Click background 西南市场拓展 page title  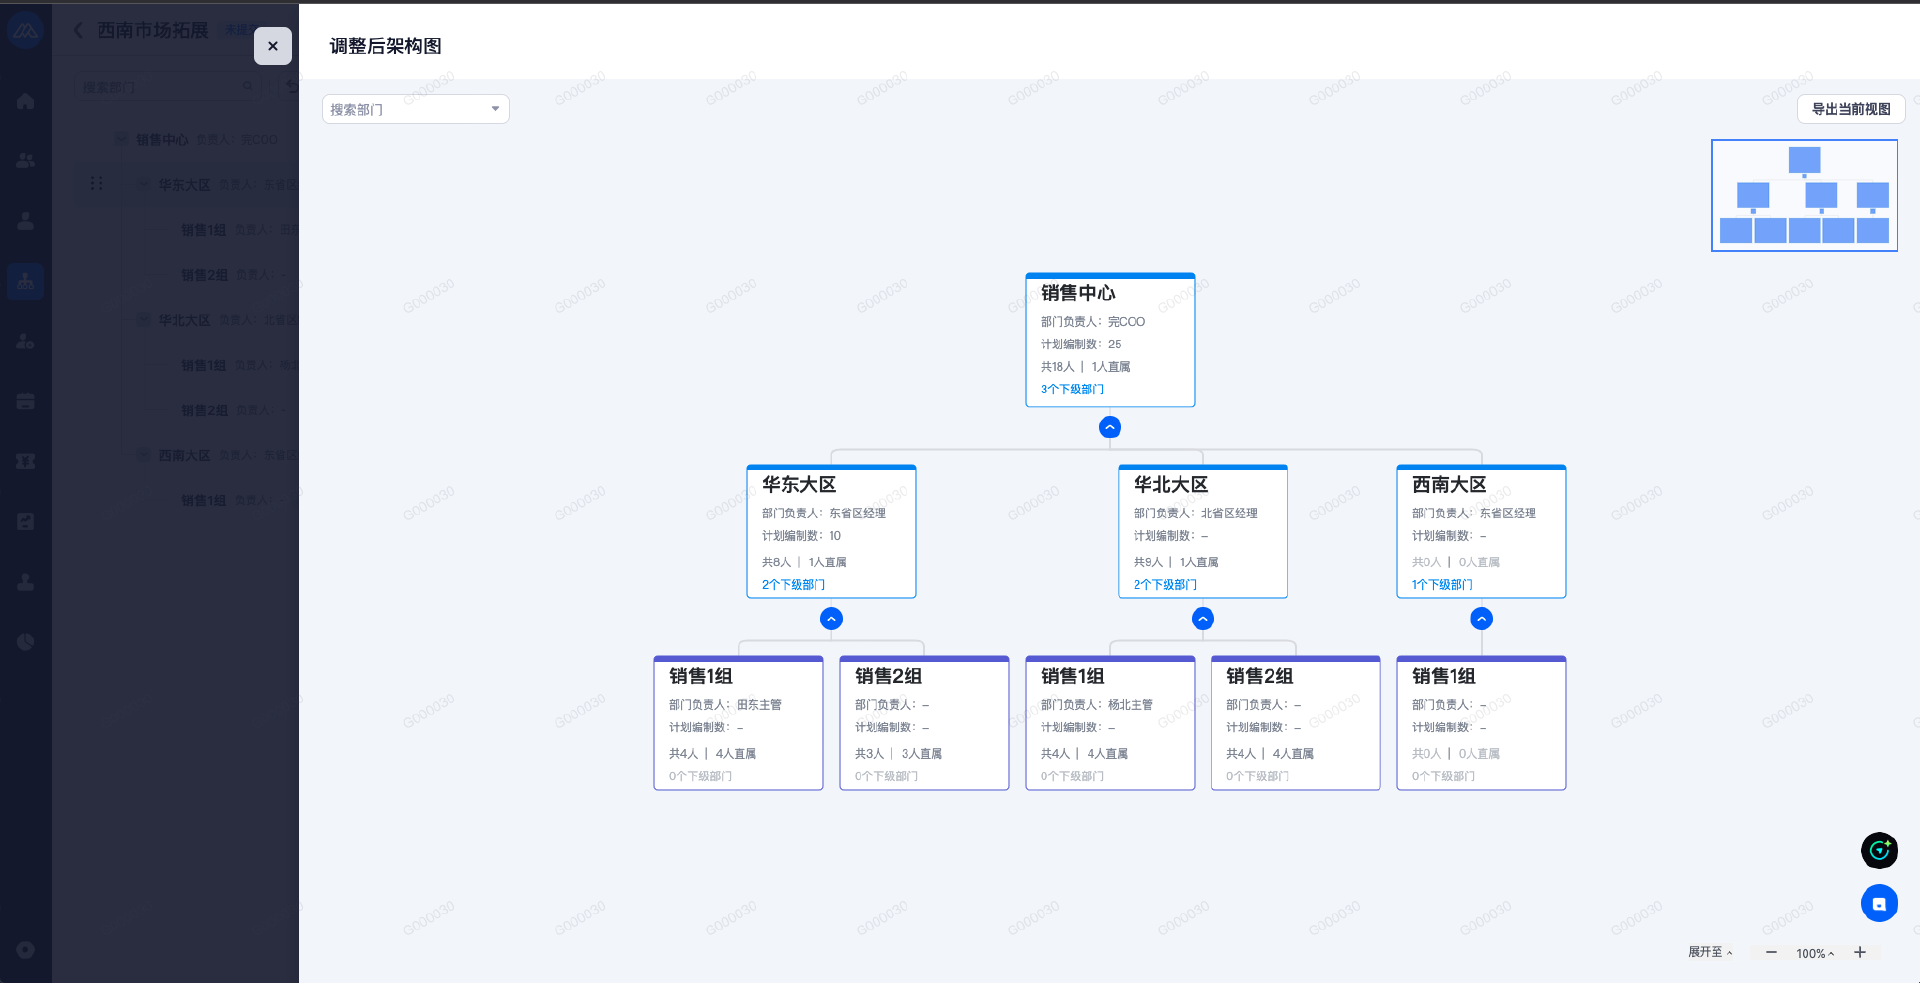(152, 30)
